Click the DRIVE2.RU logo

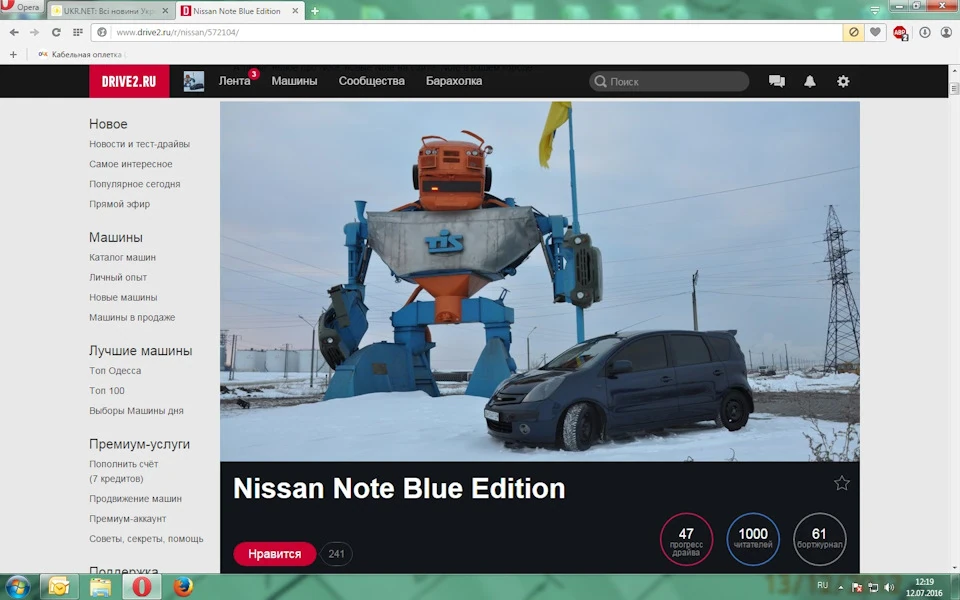(129, 81)
